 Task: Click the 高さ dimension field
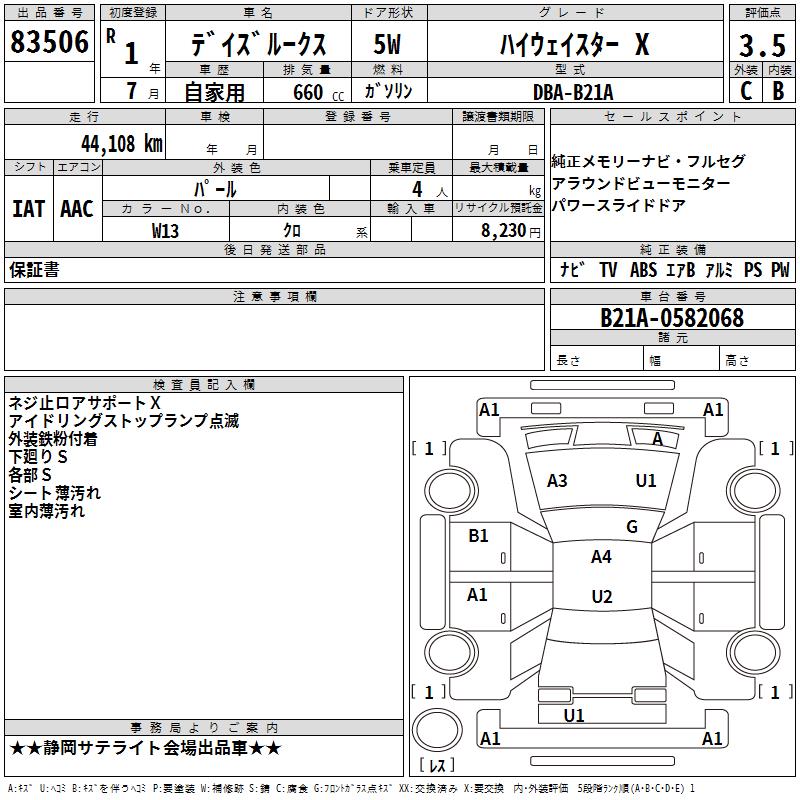coord(757,358)
